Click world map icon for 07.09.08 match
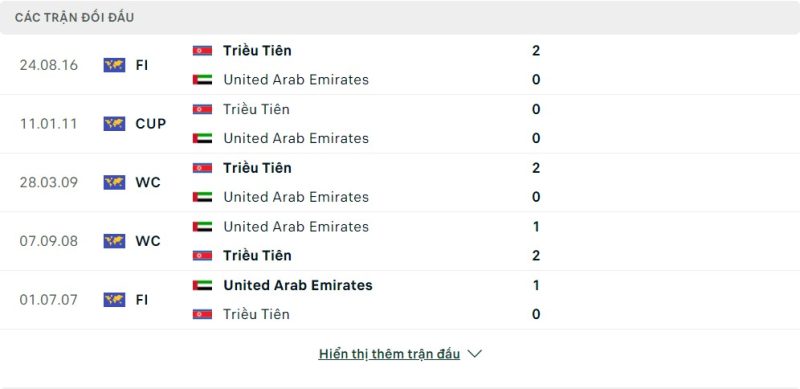 (114, 241)
